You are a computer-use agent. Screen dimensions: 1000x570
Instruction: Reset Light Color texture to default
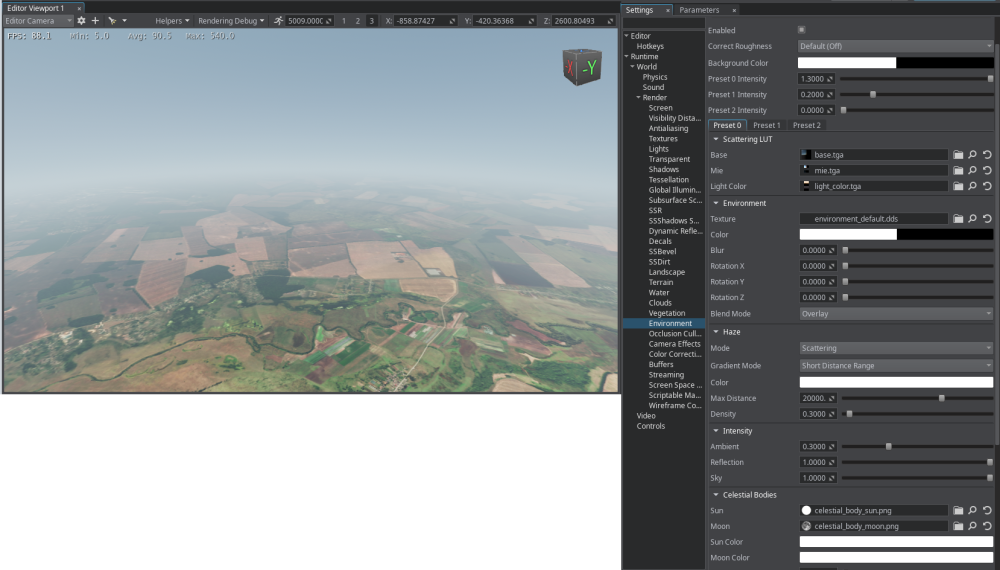click(x=987, y=186)
